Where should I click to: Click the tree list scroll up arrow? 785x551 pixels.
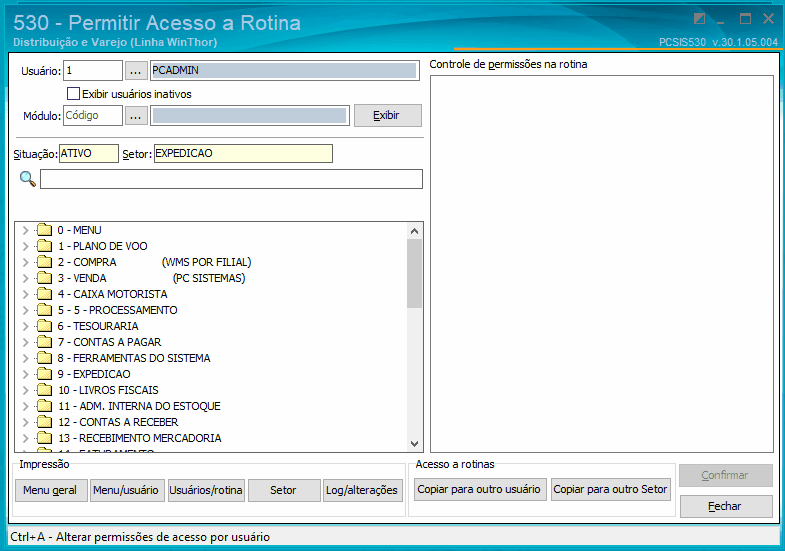point(414,231)
